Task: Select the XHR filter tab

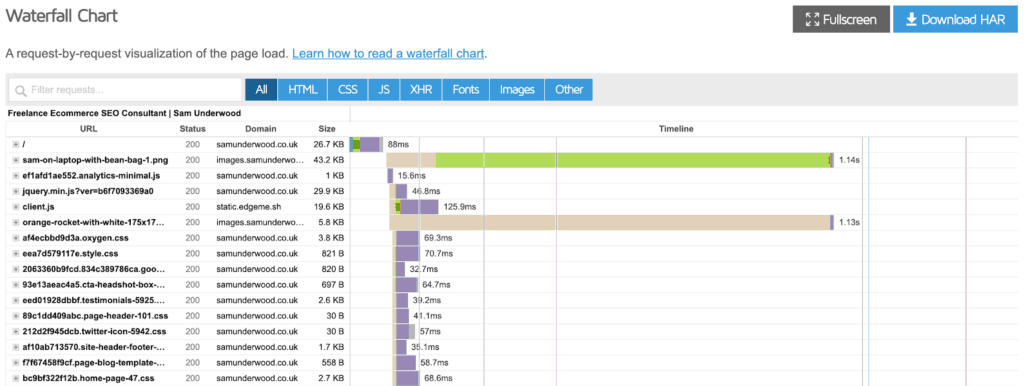Action: (421, 89)
